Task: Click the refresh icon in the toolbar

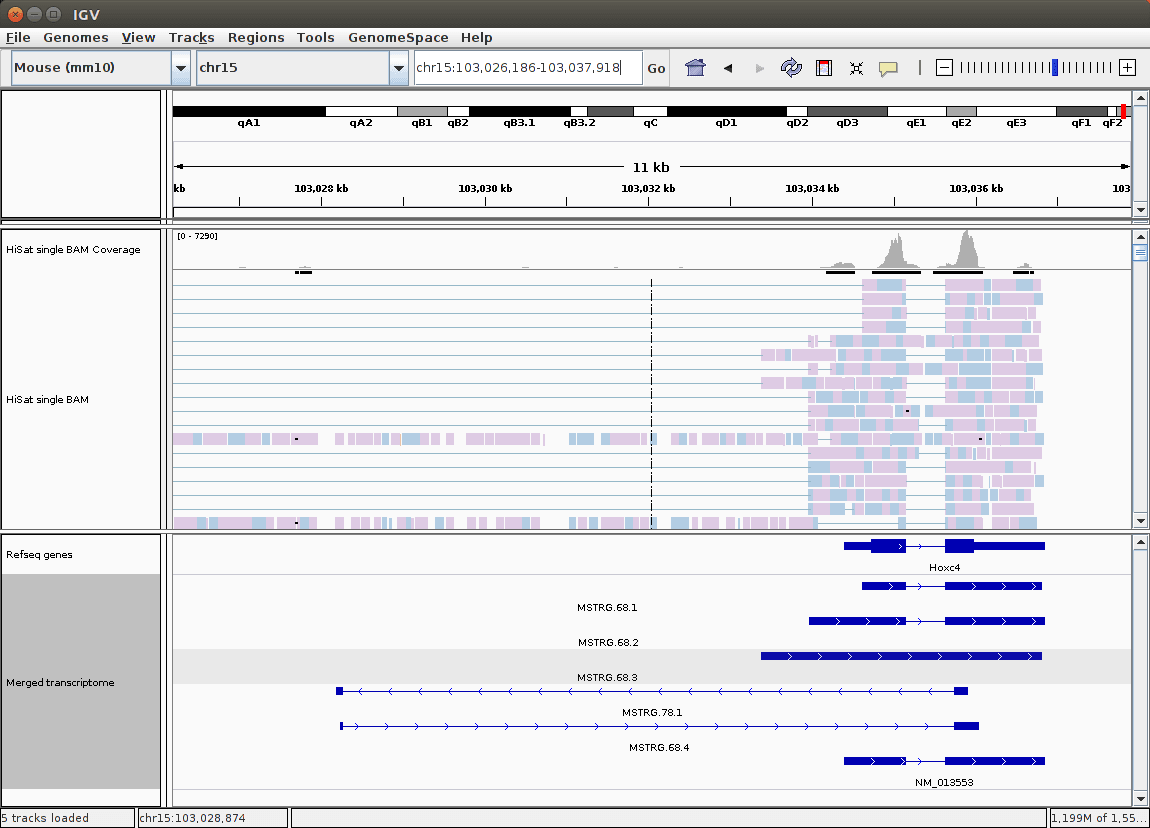Action: point(791,68)
